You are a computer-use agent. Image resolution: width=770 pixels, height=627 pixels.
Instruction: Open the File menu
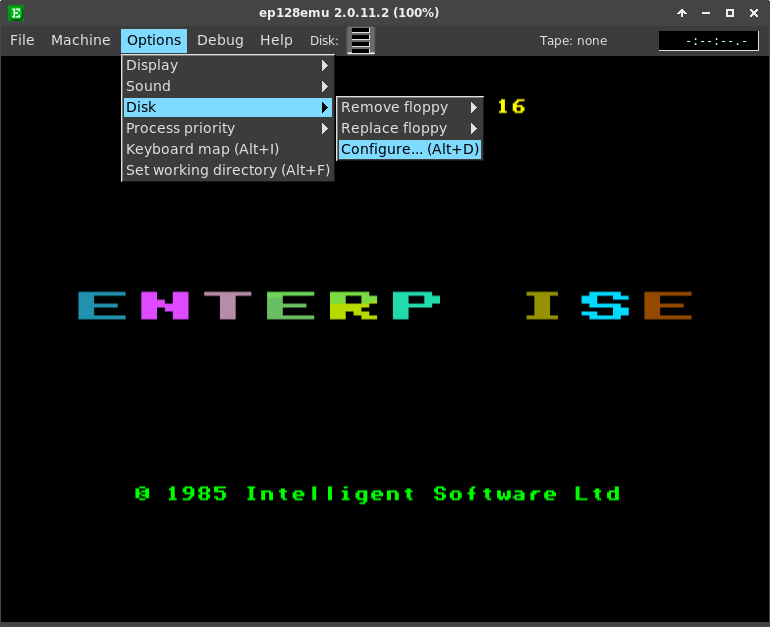(x=22, y=40)
